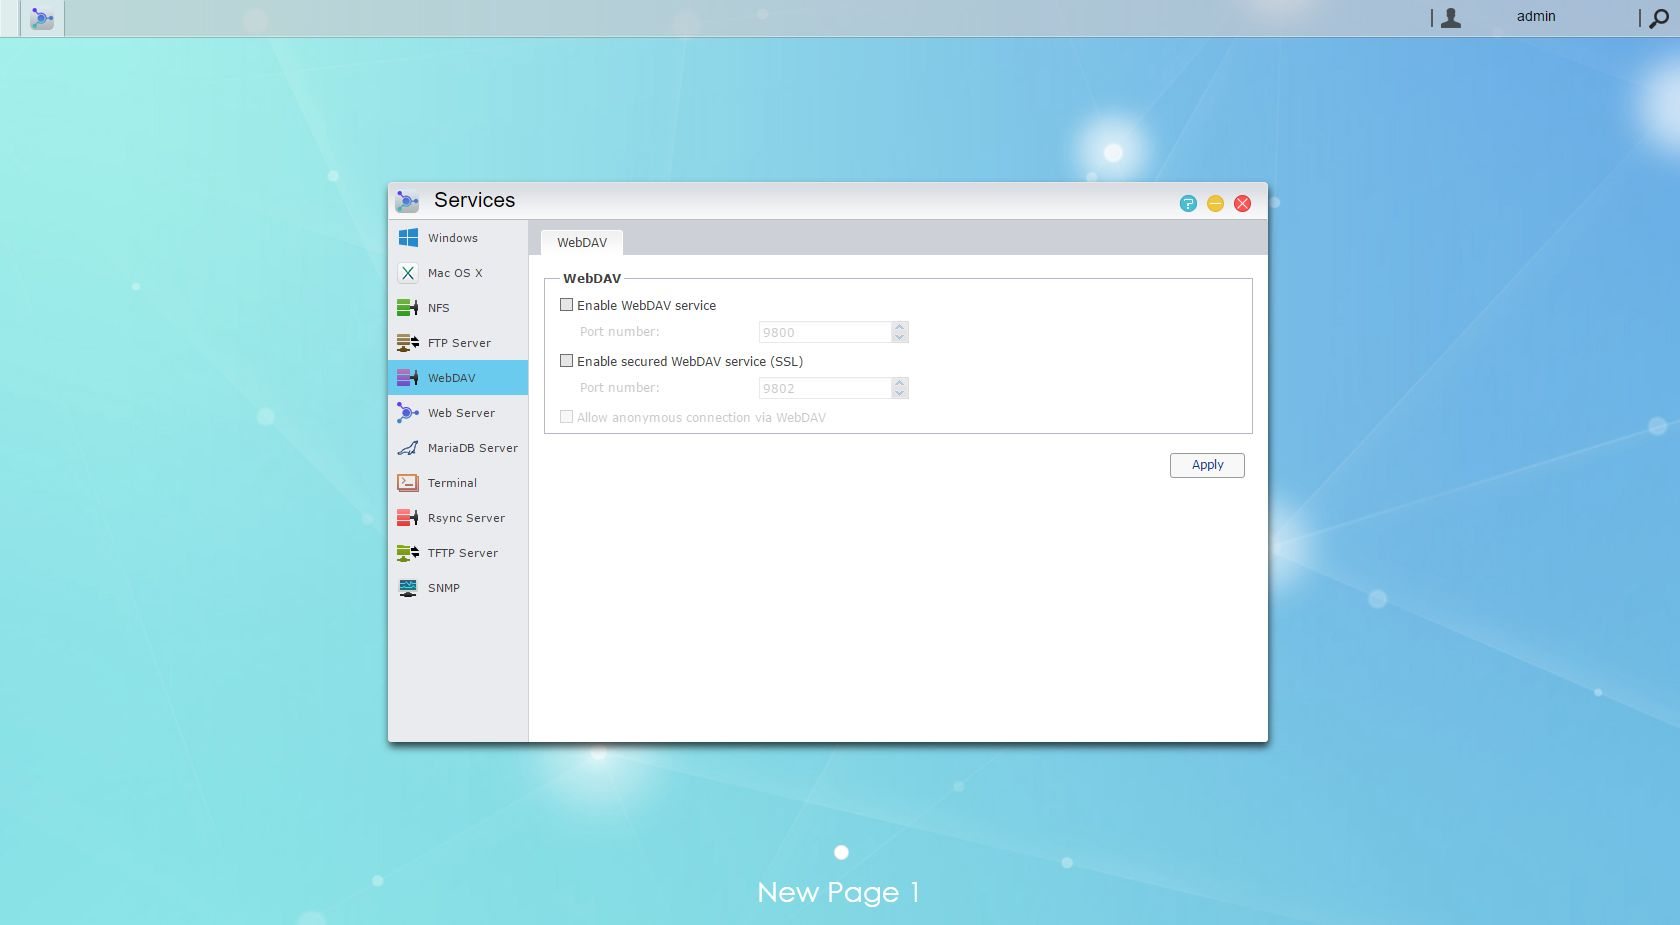This screenshot has height=925, width=1680.
Task: Toggle Allow anonymous connection via WebDAV
Action: (567, 417)
